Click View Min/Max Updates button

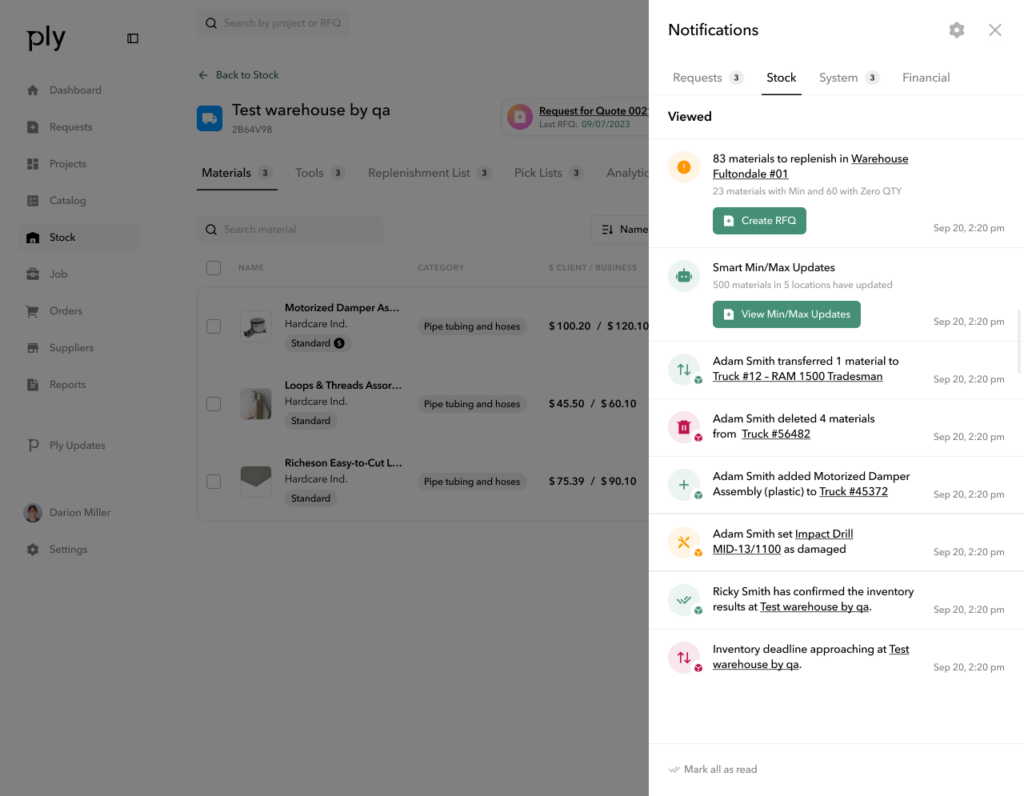click(x=786, y=314)
